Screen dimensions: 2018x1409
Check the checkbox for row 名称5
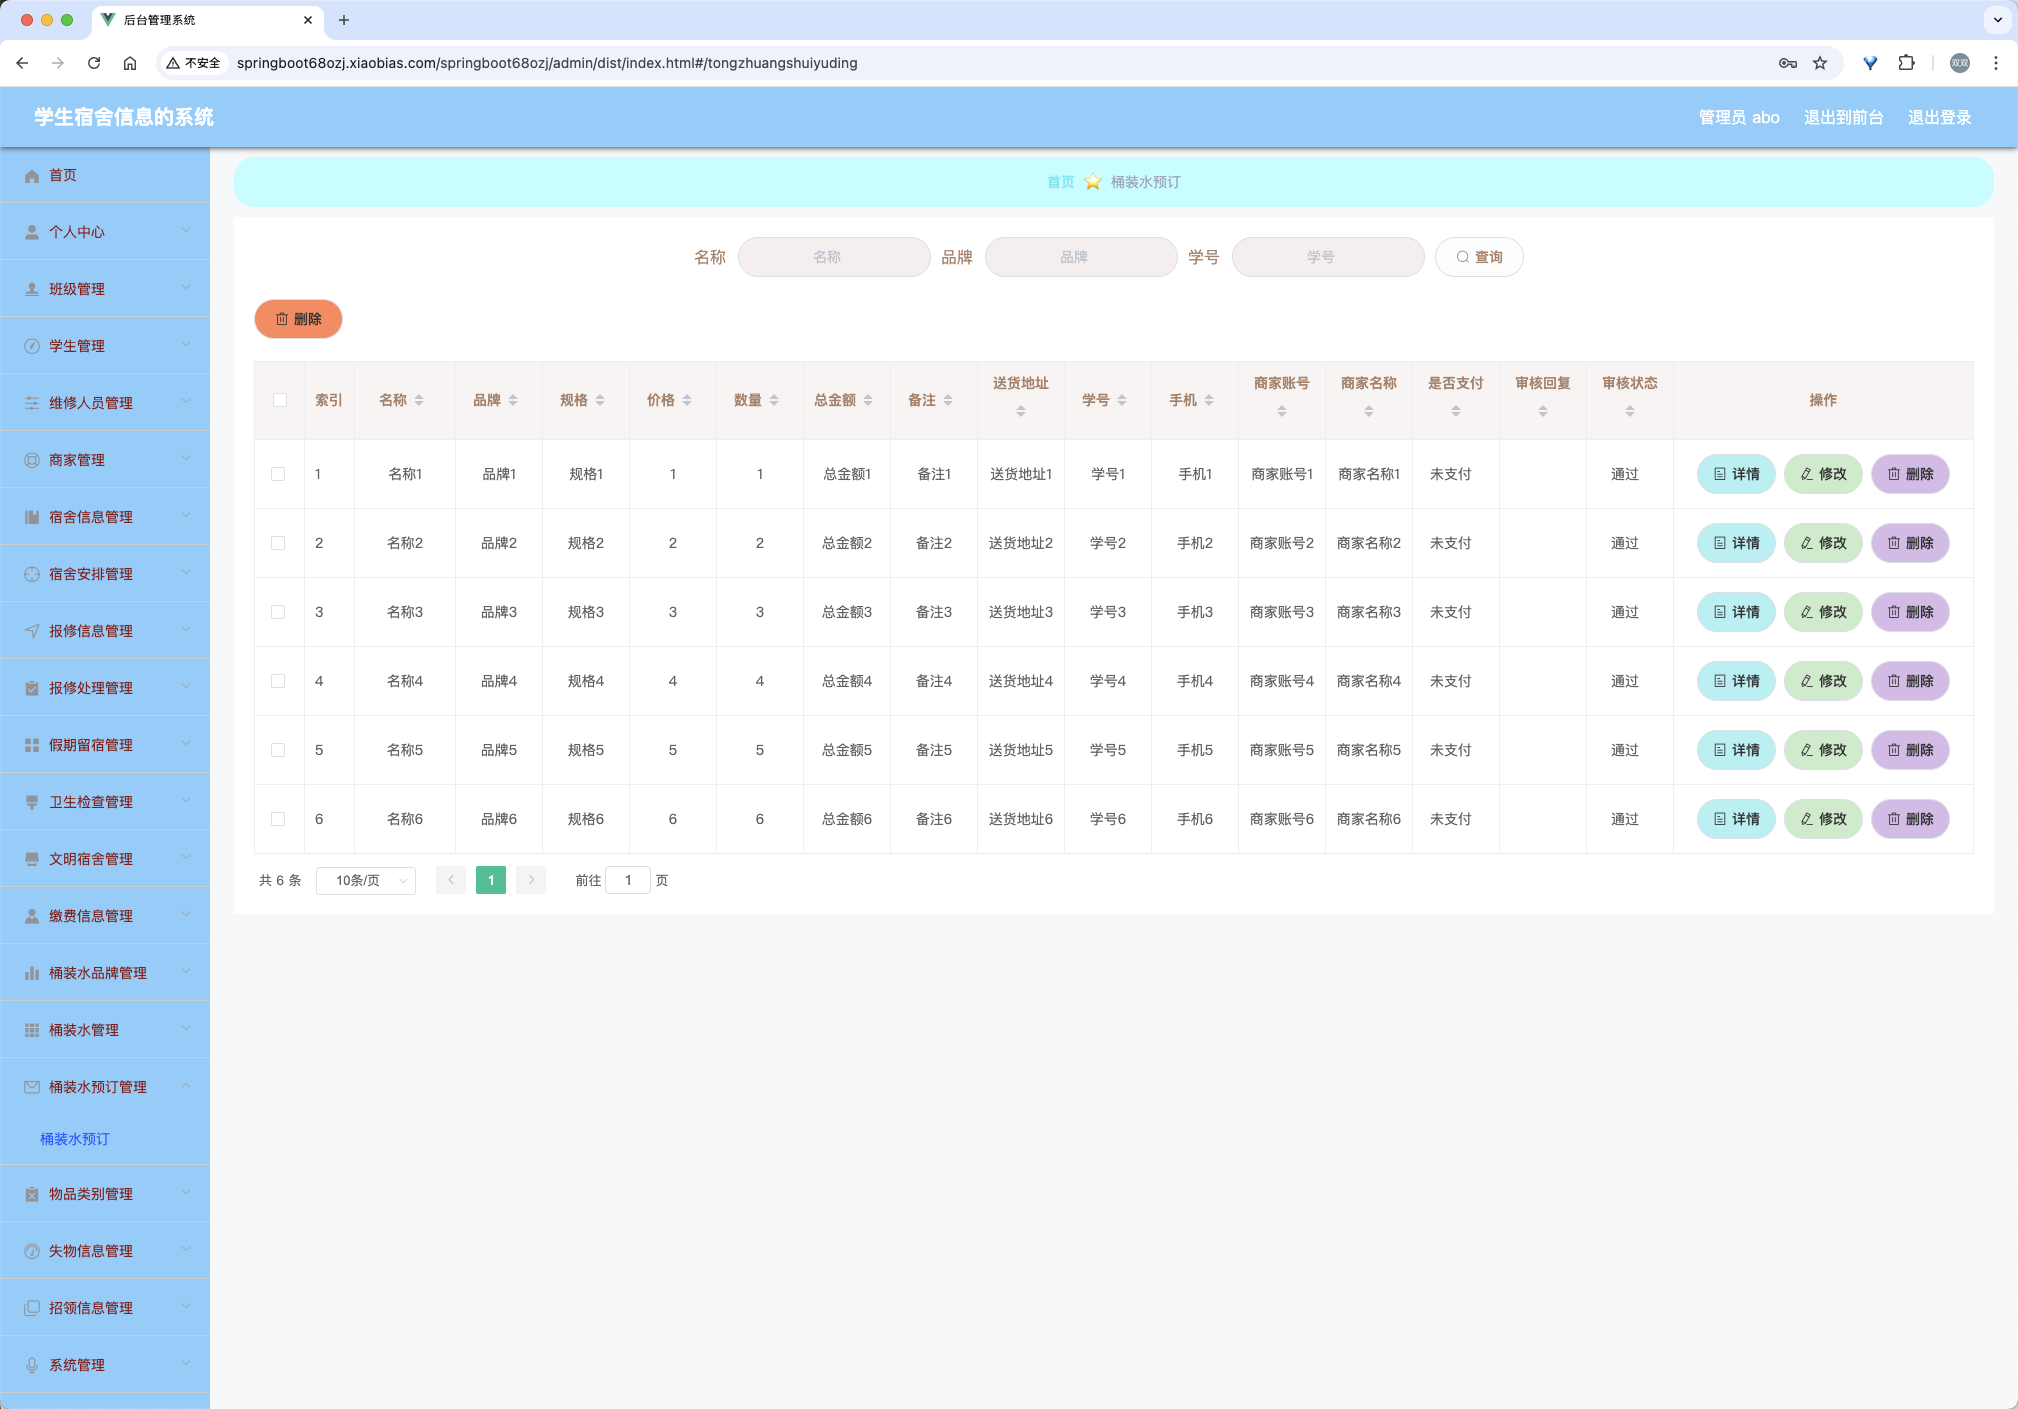278,750
